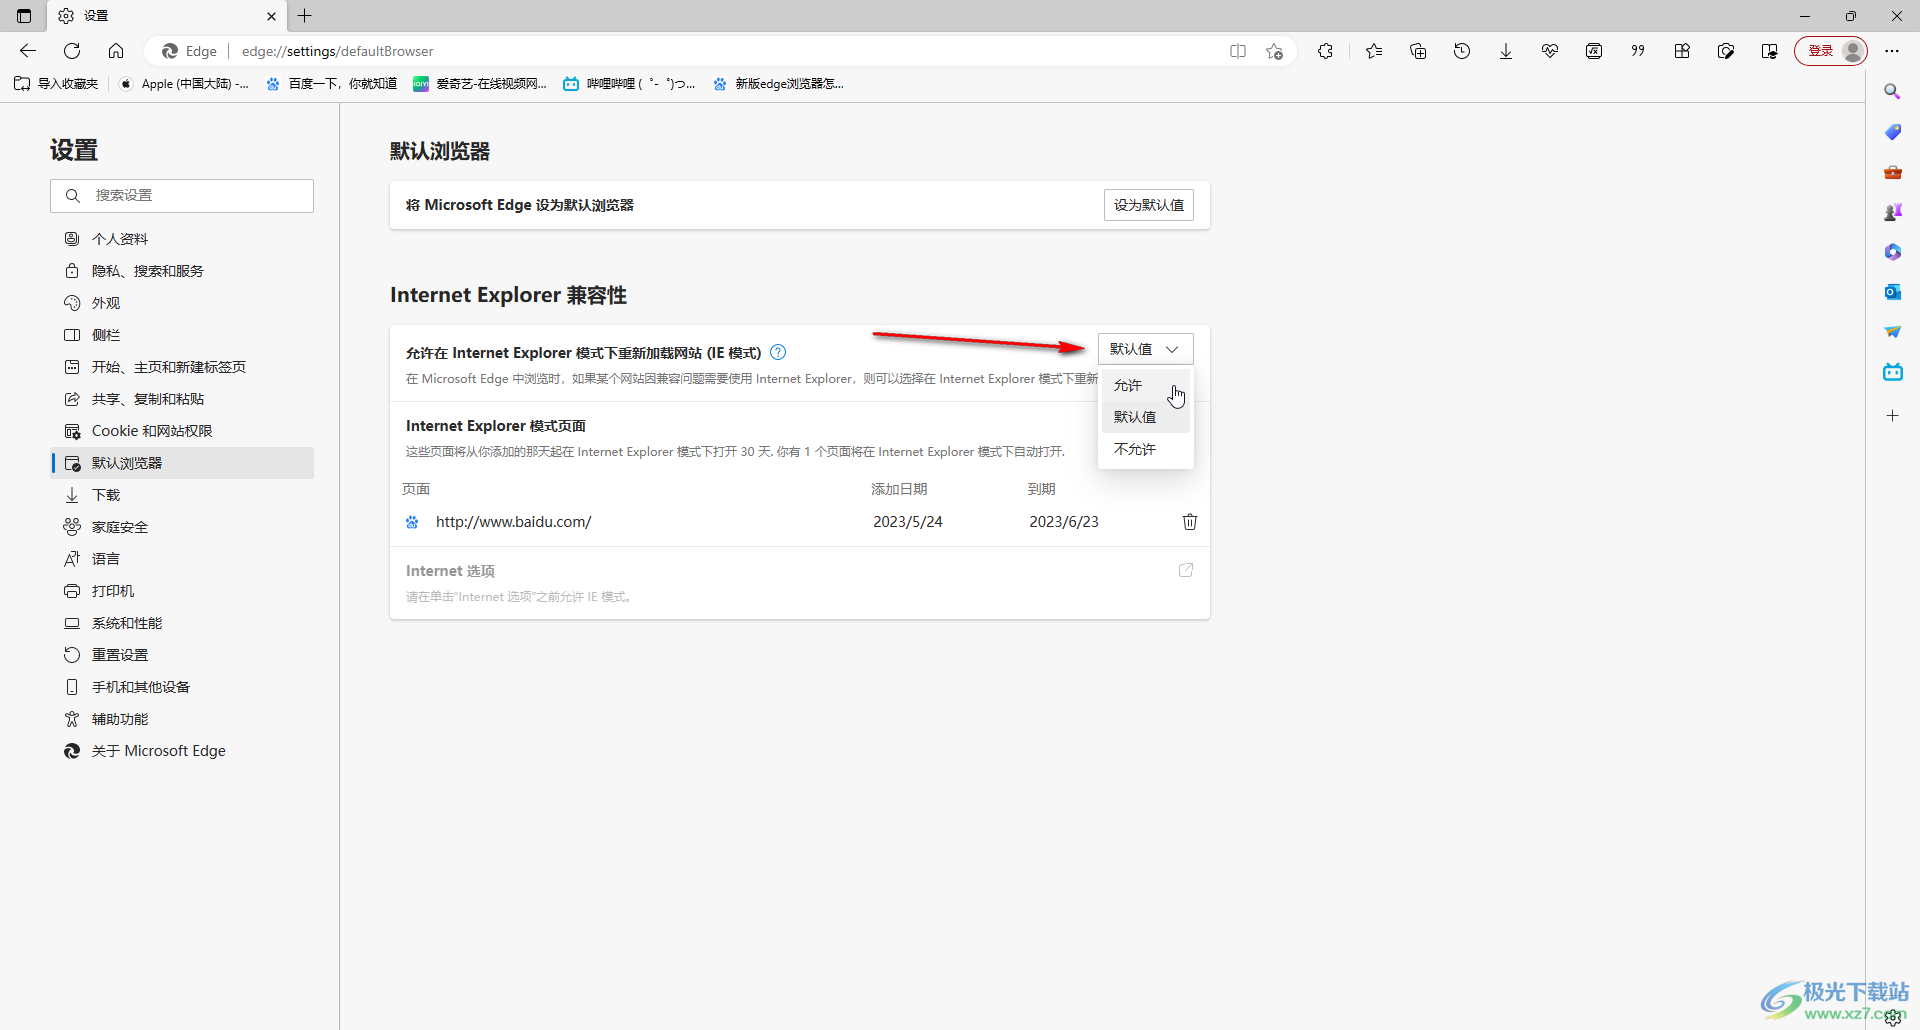
Task: Open the sidebar Bilibili icon
Action: [1892, 372]
